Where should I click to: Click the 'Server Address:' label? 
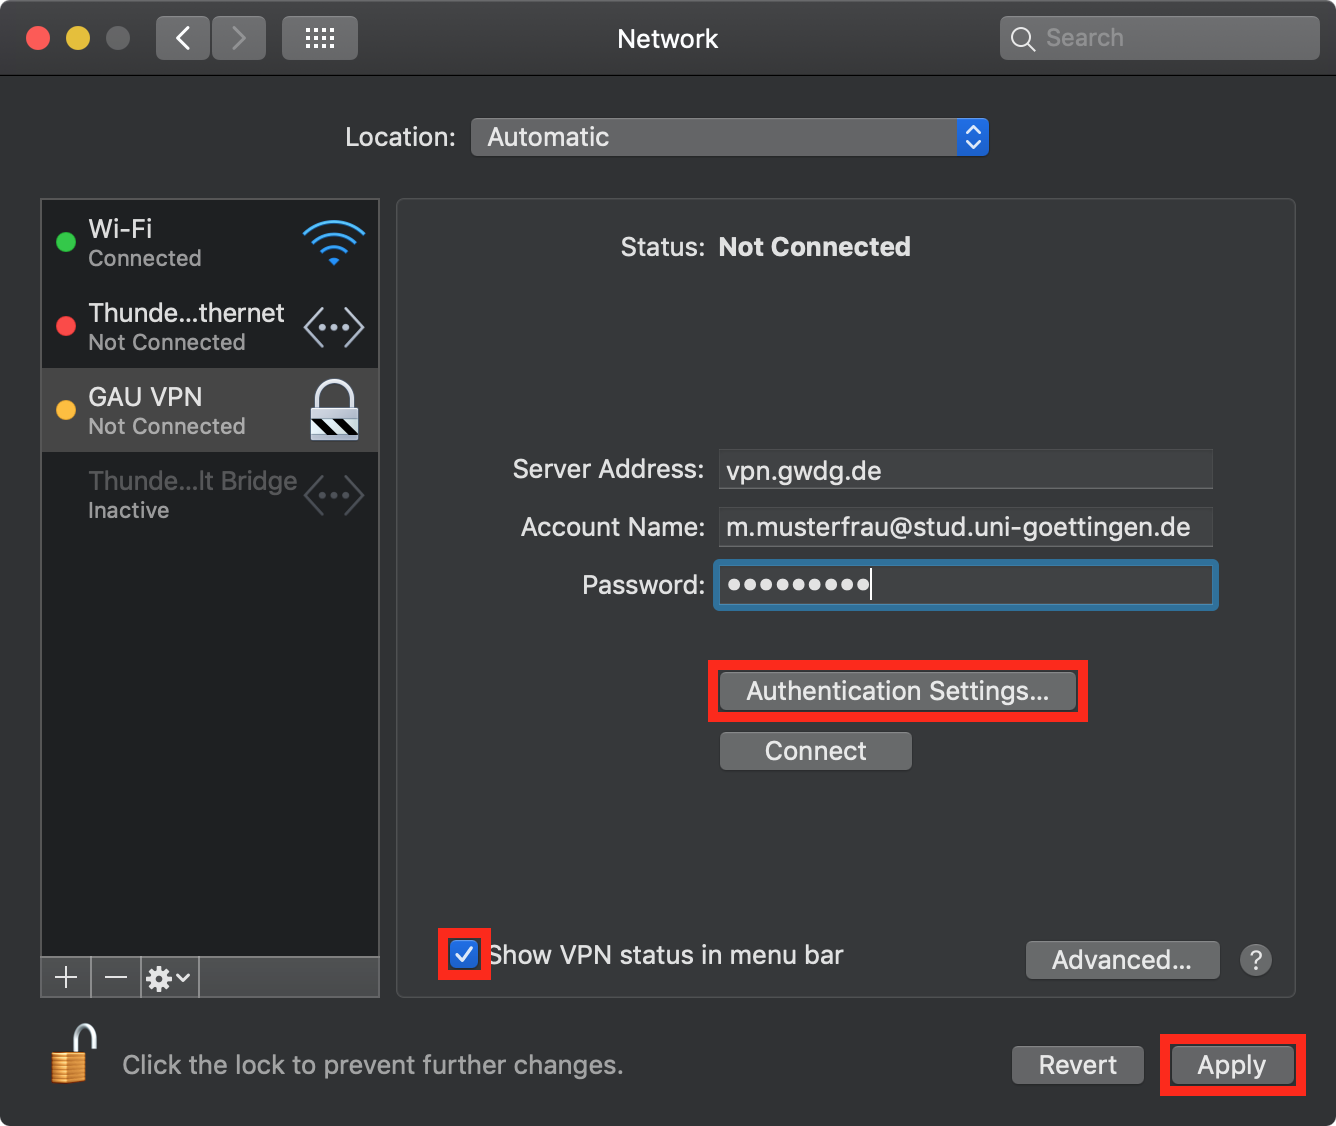[x=609, y=469]
